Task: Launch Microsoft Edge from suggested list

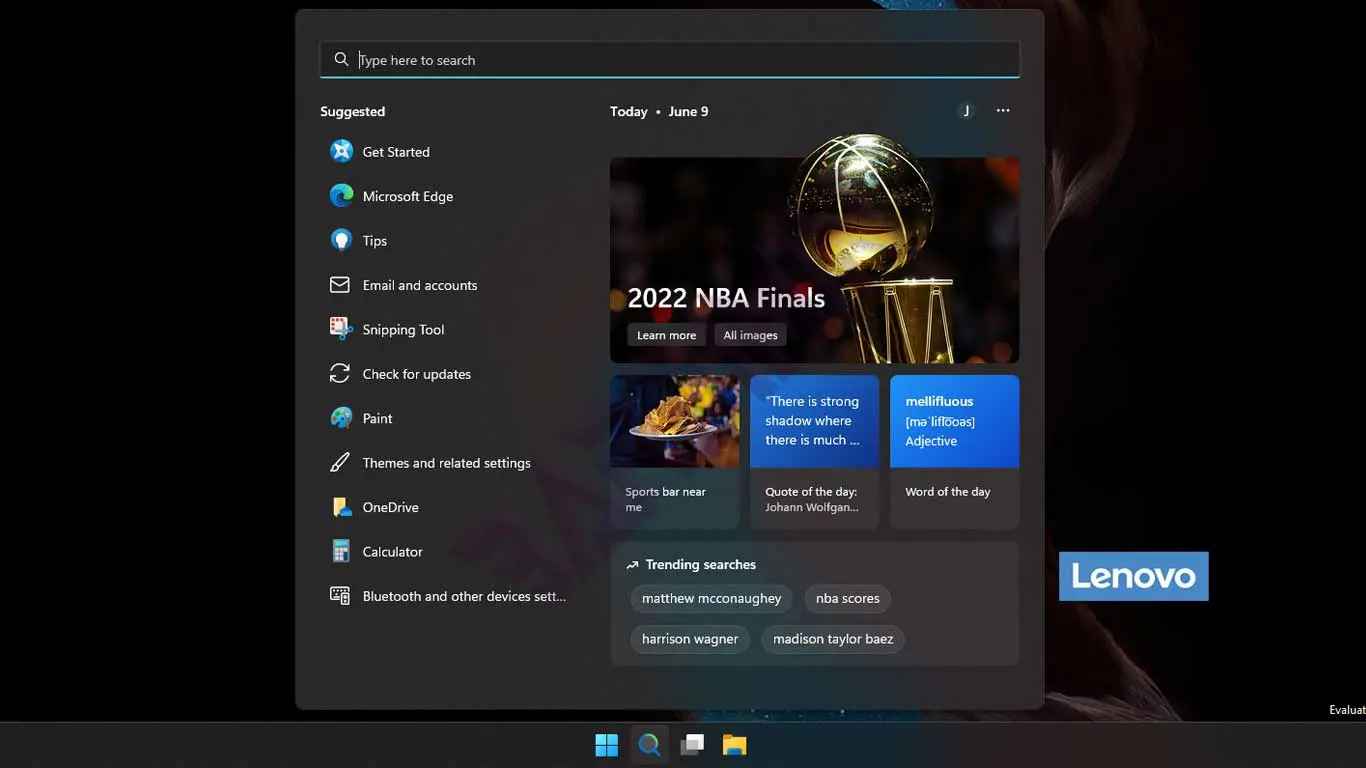Action: [342, 196]
